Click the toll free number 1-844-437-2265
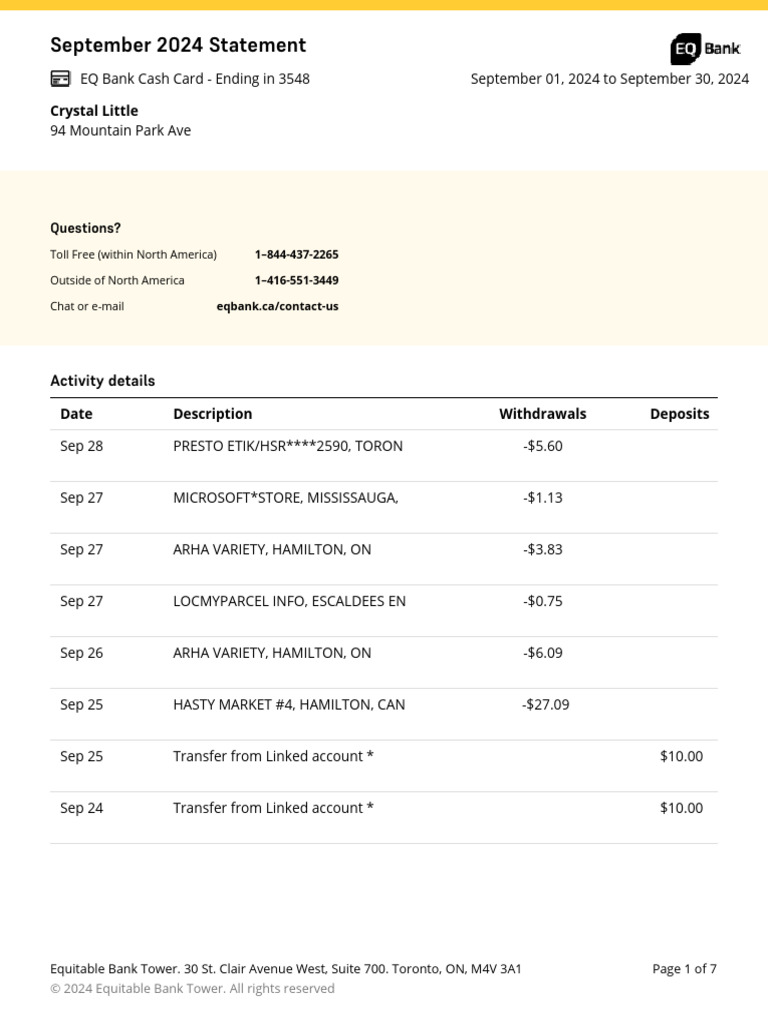This screenshot has height=1024, width=768. tap(296, 254)
